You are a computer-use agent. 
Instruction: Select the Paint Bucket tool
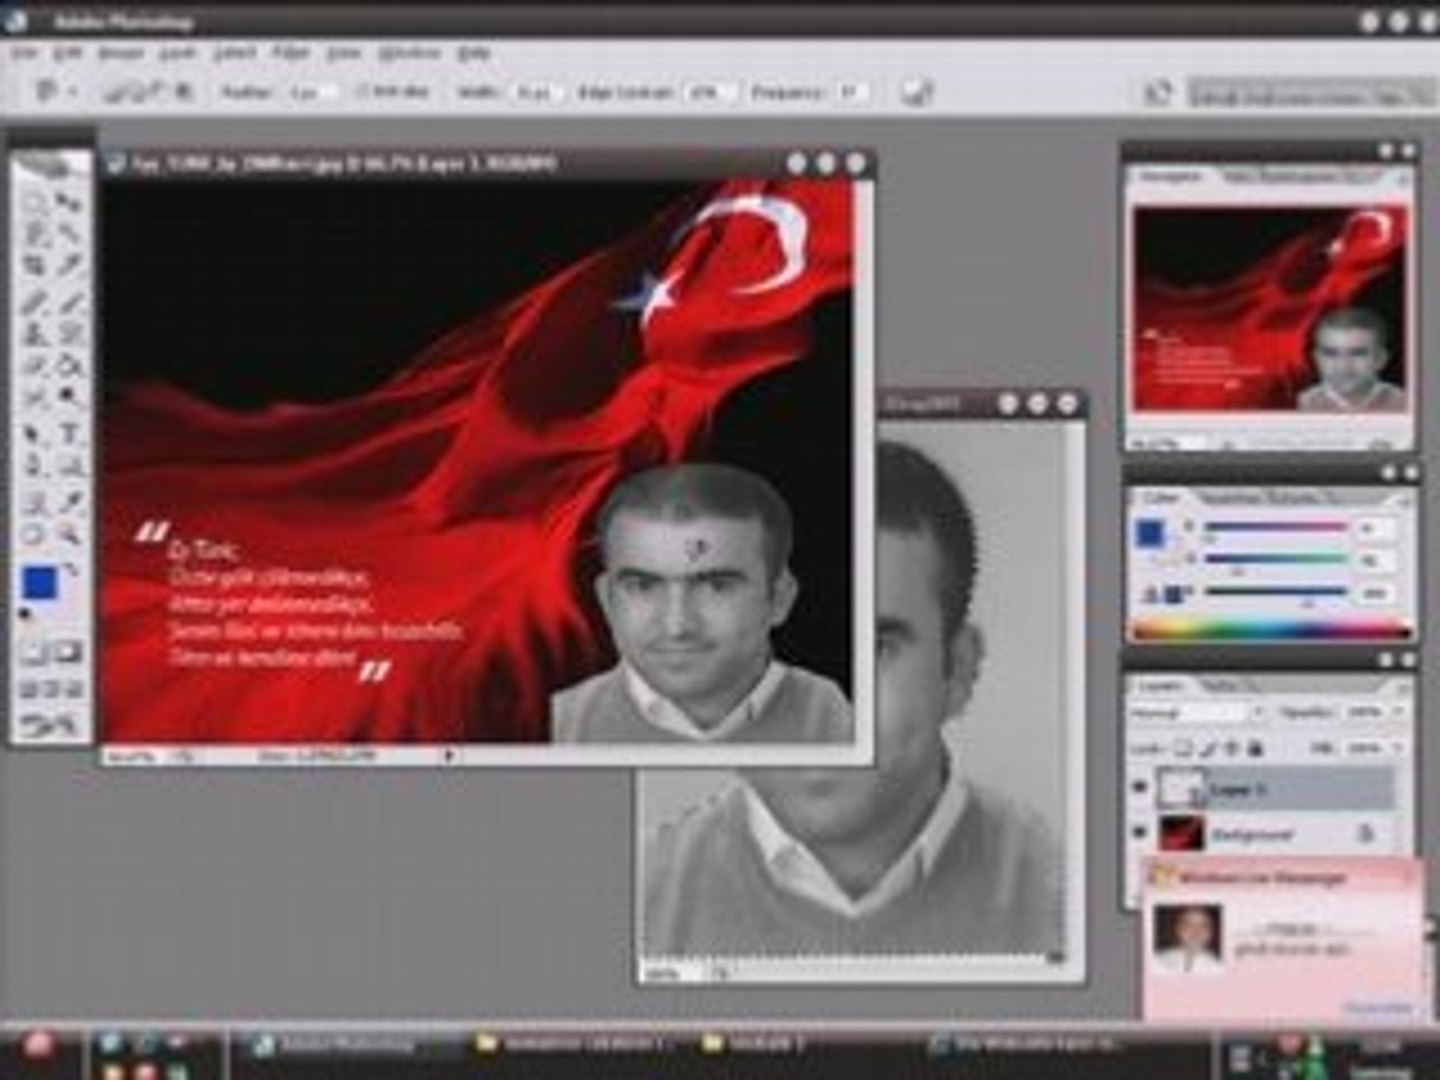click(68, 366)
